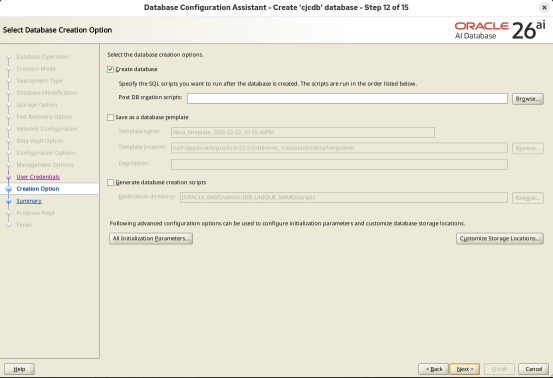Click Browse beside Destination directory
The width and height of the screenshot is (553, 378).
528,198
